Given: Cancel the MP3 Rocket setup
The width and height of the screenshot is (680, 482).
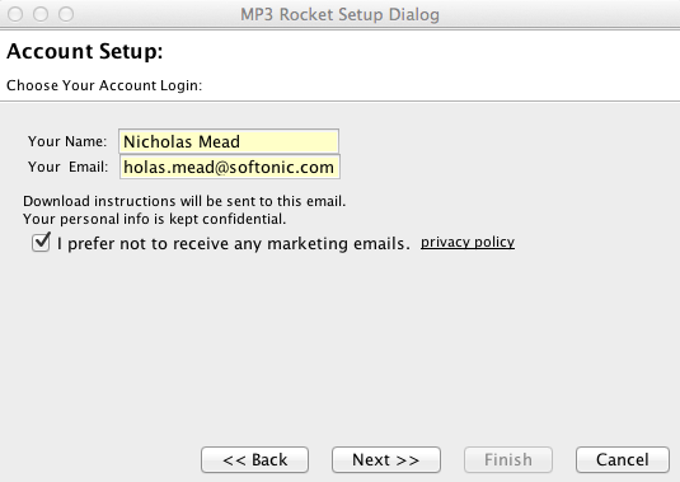Looking at the screenshot, I should point(622,460).
